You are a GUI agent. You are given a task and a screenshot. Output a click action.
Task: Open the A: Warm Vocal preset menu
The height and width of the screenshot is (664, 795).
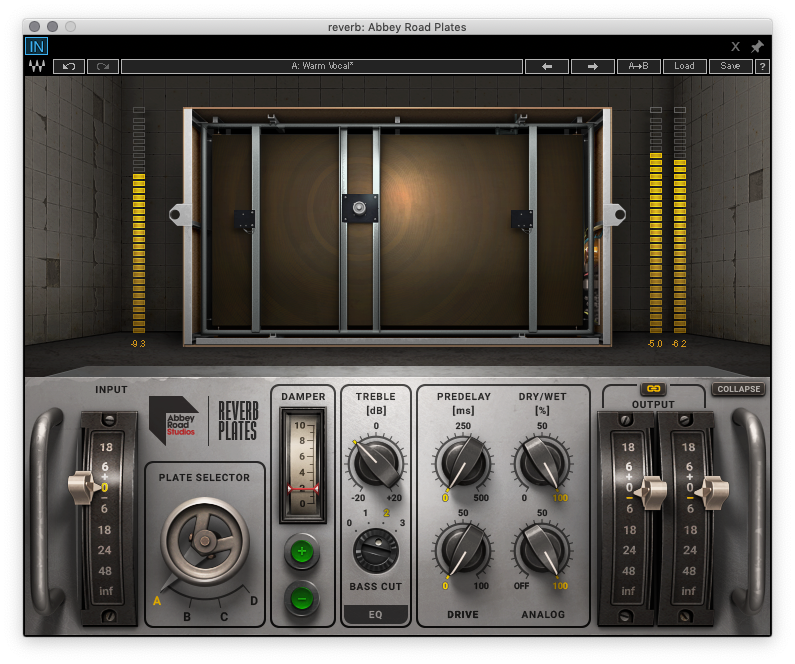tap(322, 66)
